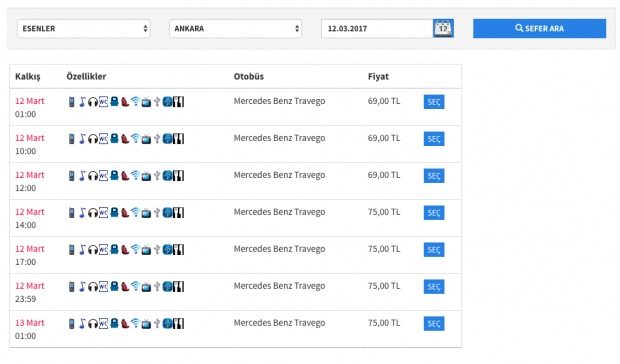Click the mobile phone icon in 01:00 row
The height and width of the screenshot is (364, 620).
click(x=72, y=102)
